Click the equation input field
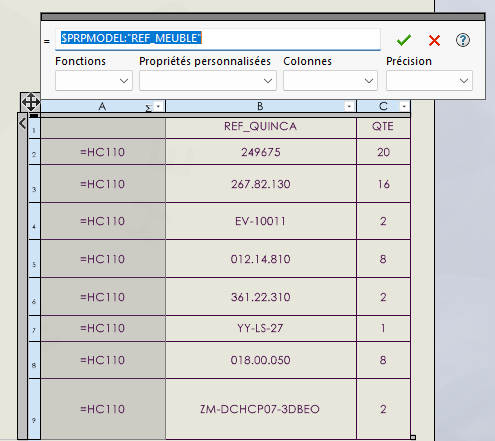Screen dimensions: 495x441 [218, 39]
